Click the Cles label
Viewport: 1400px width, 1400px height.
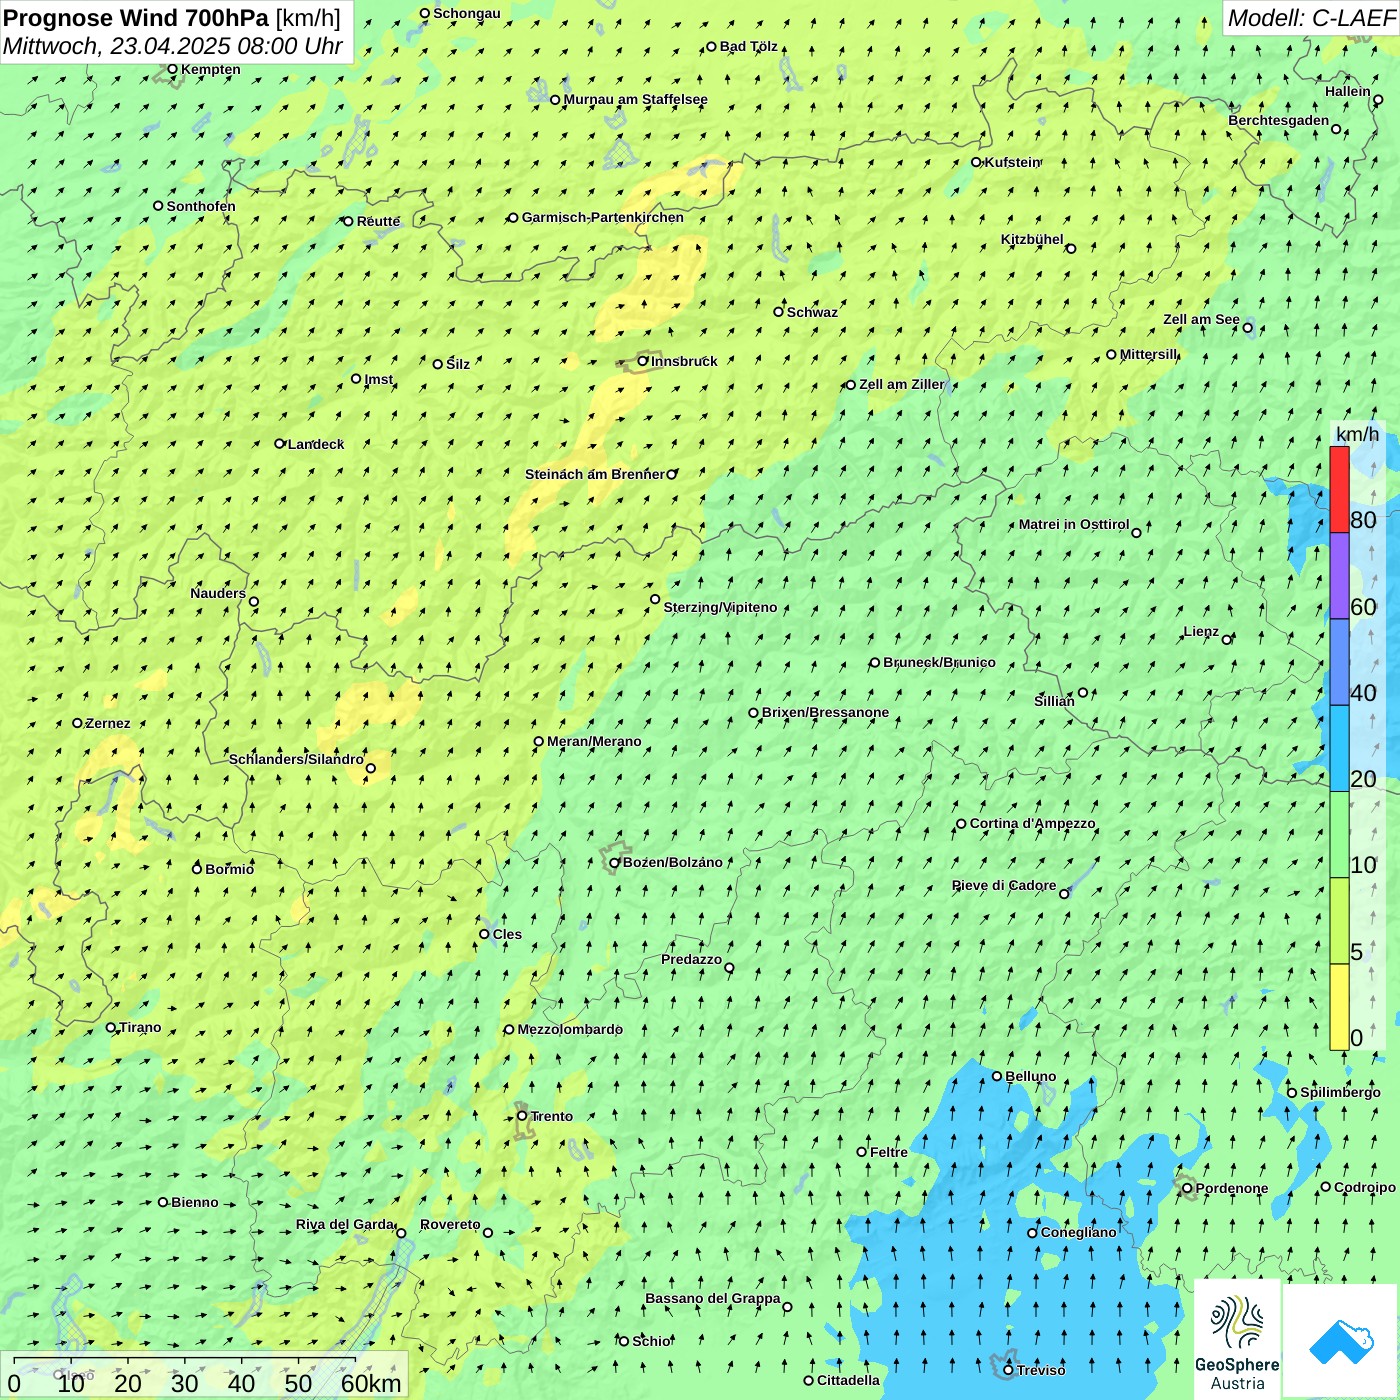(x=507, y=934)
